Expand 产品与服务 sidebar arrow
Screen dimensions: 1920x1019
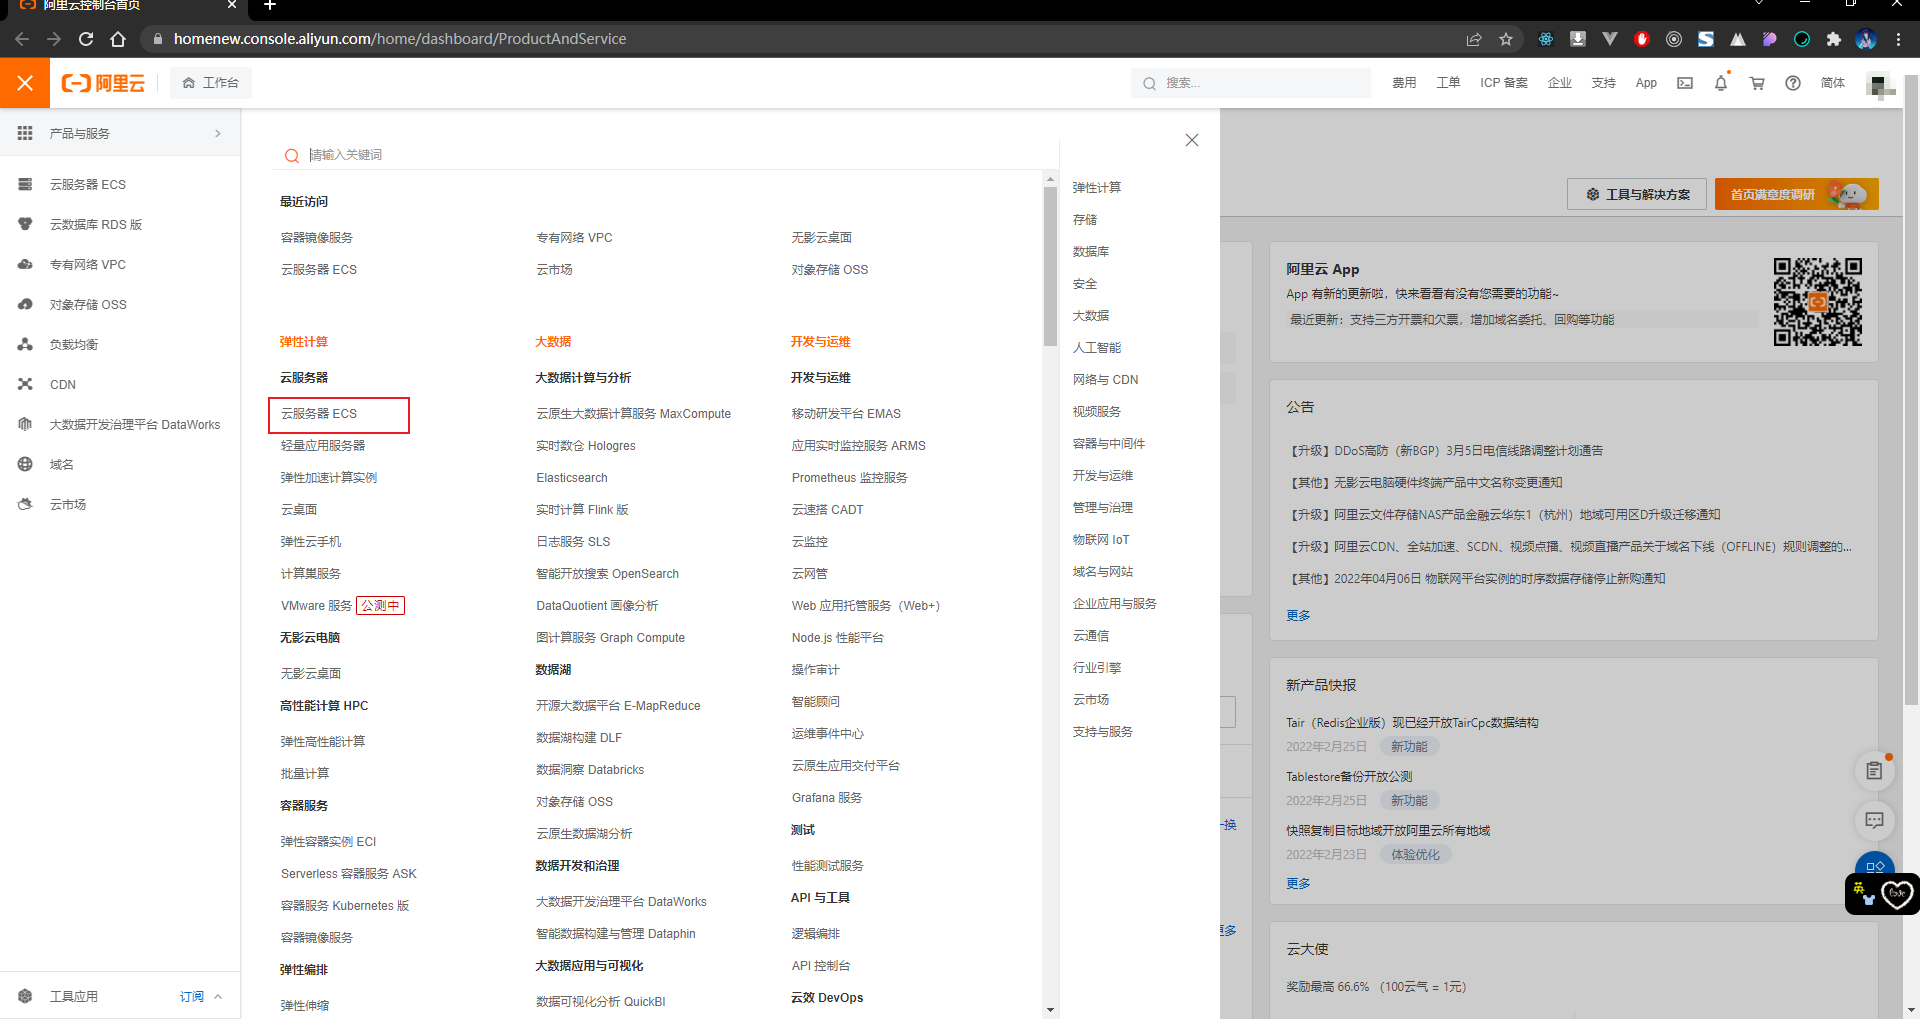click(x=218, y=133)
